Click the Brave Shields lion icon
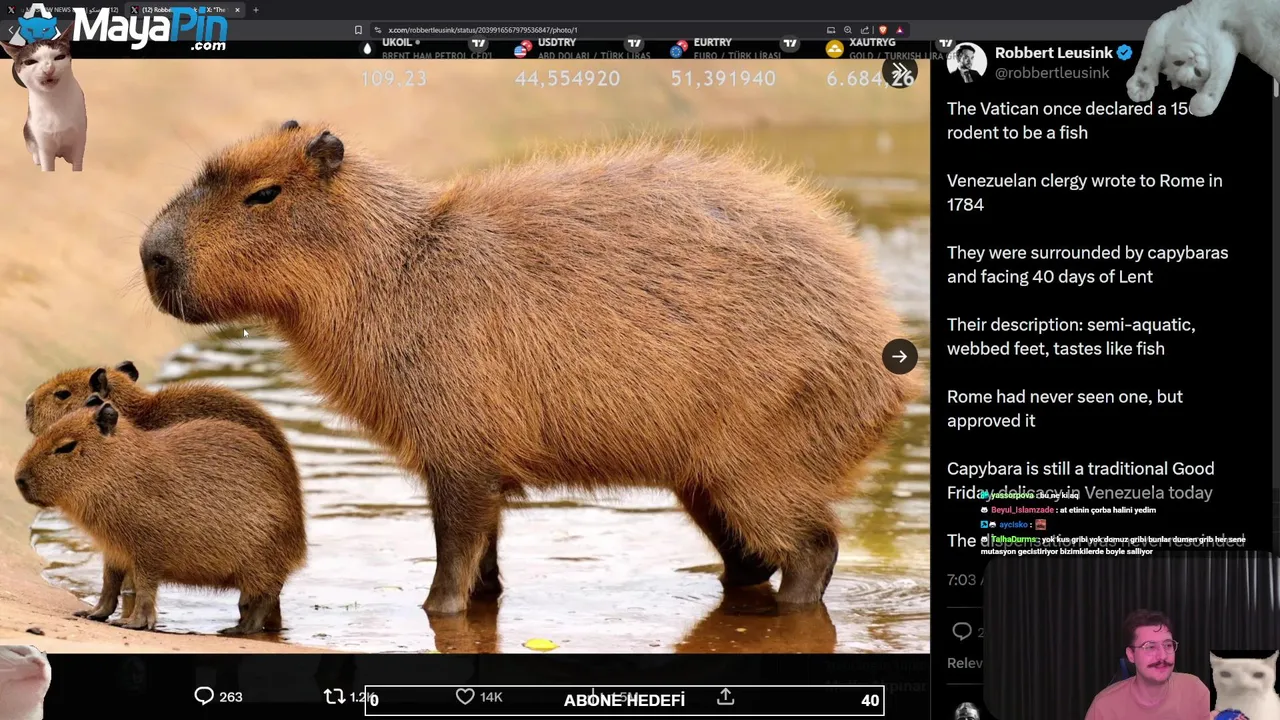Image resolution: width=1280 pixels, height=720 pixels. [882, 30]
